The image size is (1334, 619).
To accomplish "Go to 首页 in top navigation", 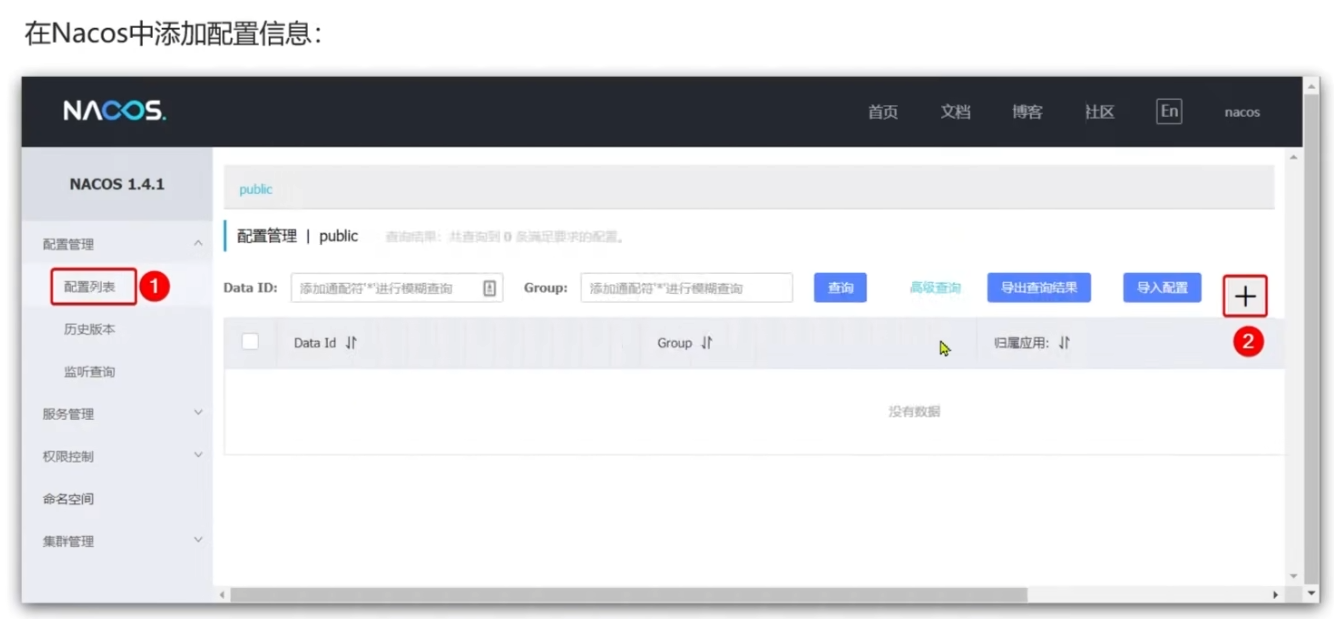I will click(x=883, y=112).
